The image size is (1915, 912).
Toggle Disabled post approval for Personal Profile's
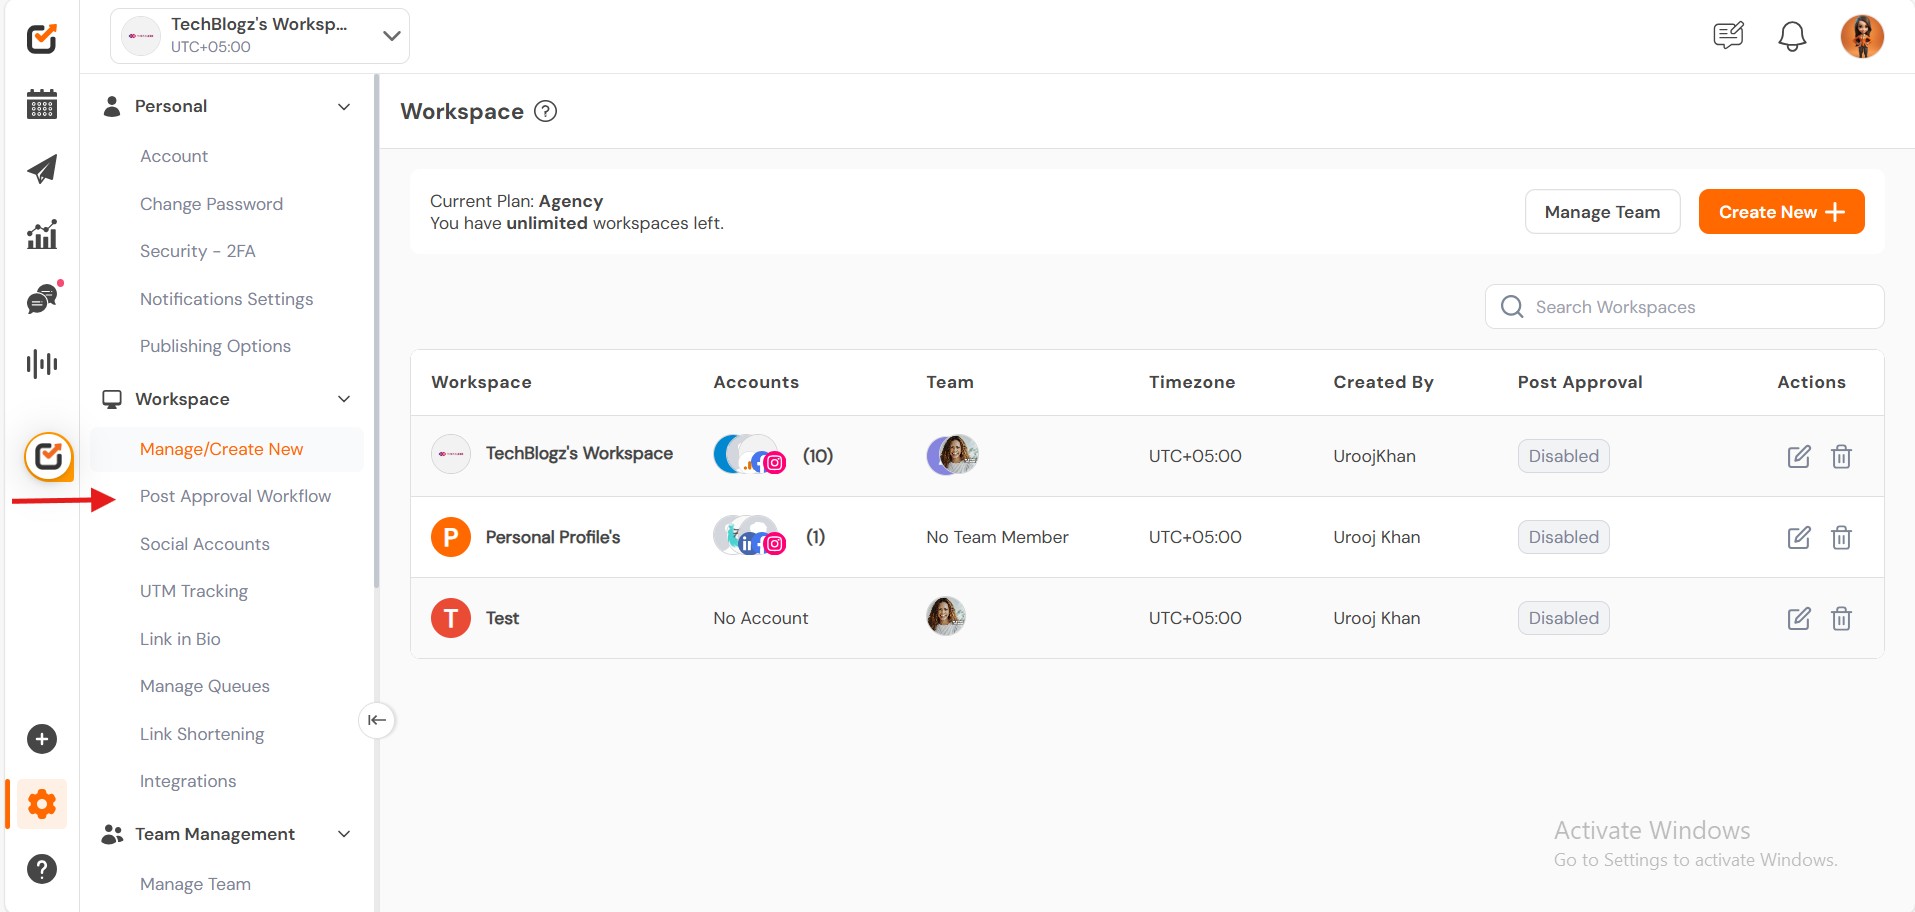click(x=1562, y=537)
